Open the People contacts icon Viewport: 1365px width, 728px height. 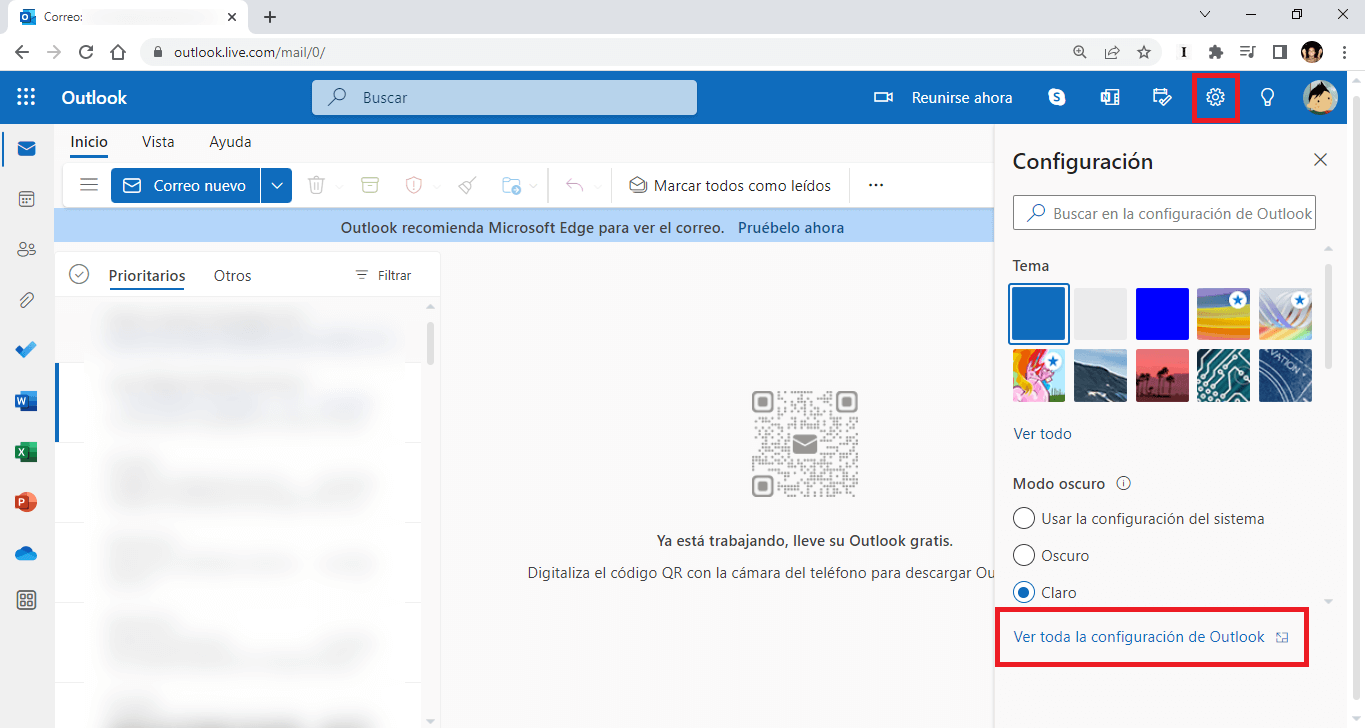(27, 249)
